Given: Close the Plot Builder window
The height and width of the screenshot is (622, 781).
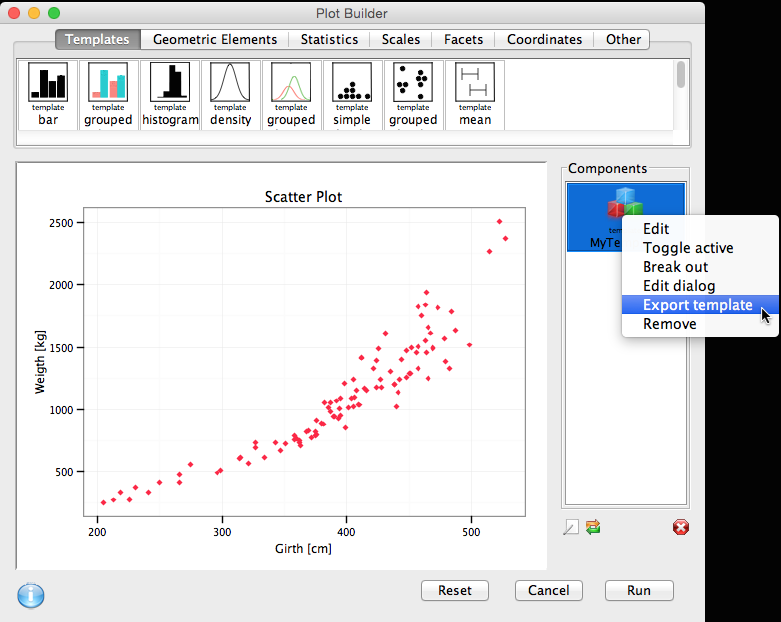Looking at the screenshot, I should click(x=14, y=13).
